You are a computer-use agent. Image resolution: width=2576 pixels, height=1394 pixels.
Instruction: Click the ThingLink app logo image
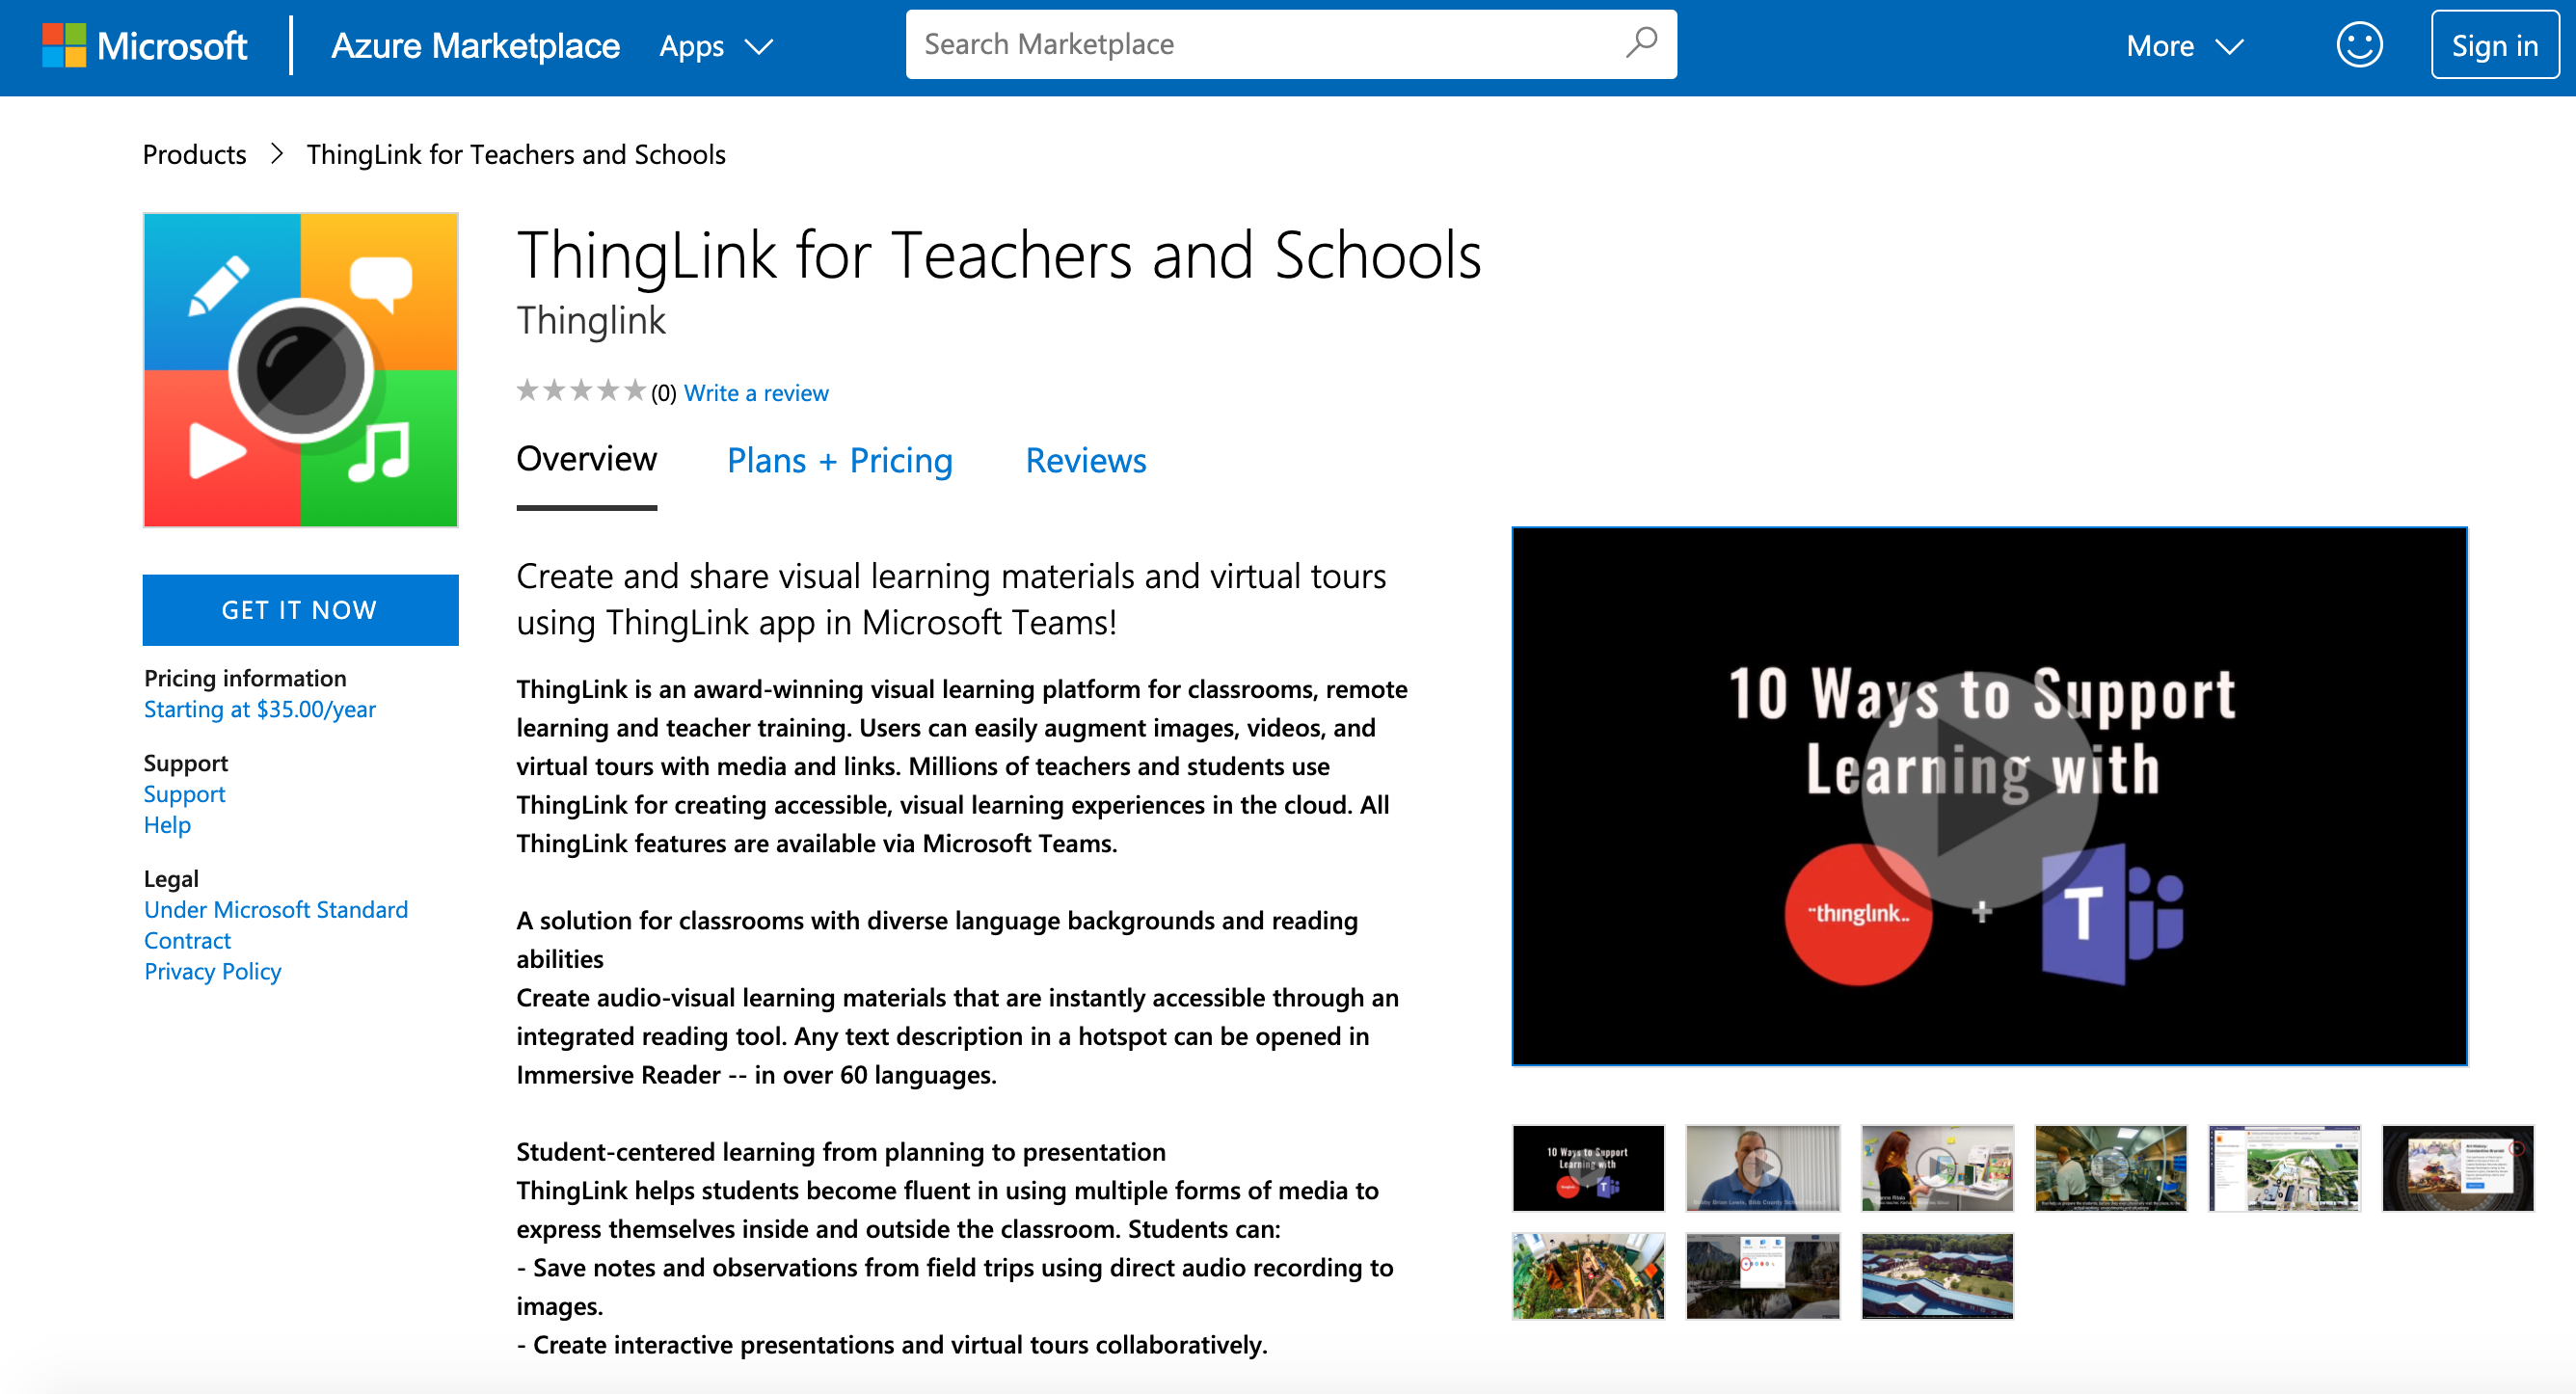click(301, 369)
